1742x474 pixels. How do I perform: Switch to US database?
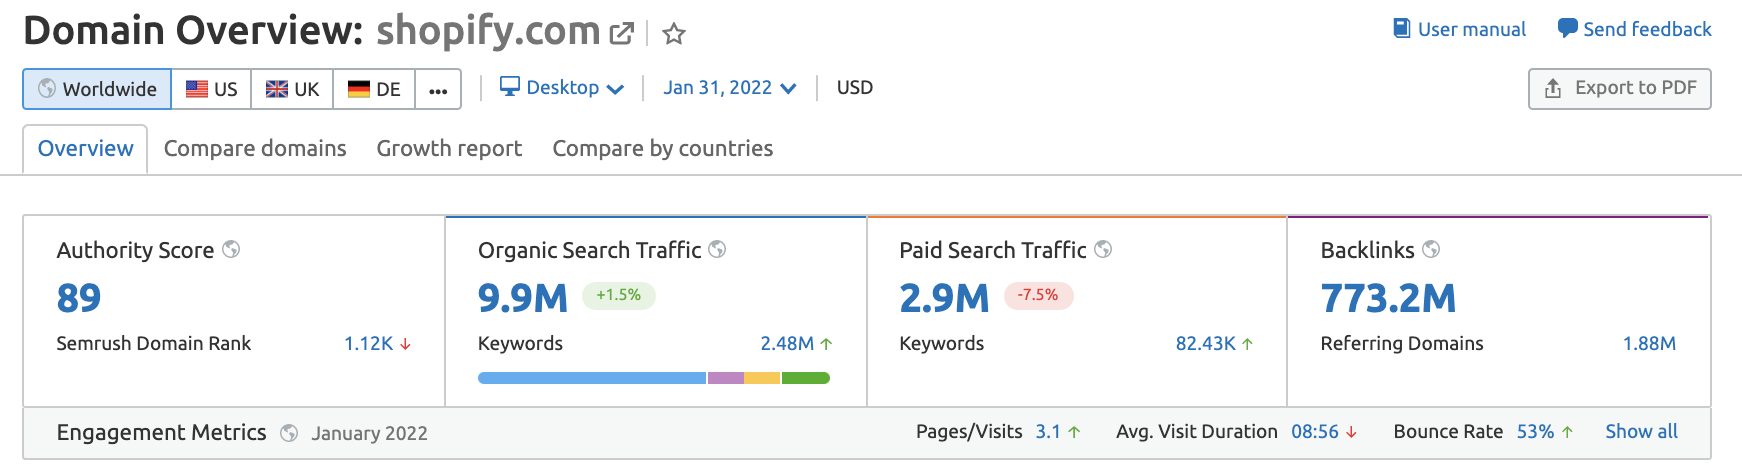pyautogui.click(x=212, y=89)
